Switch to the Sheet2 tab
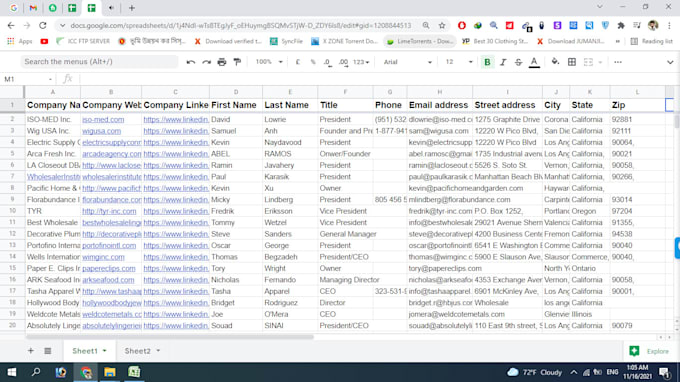This screenshot has width=680, height=382. point(137,351)
